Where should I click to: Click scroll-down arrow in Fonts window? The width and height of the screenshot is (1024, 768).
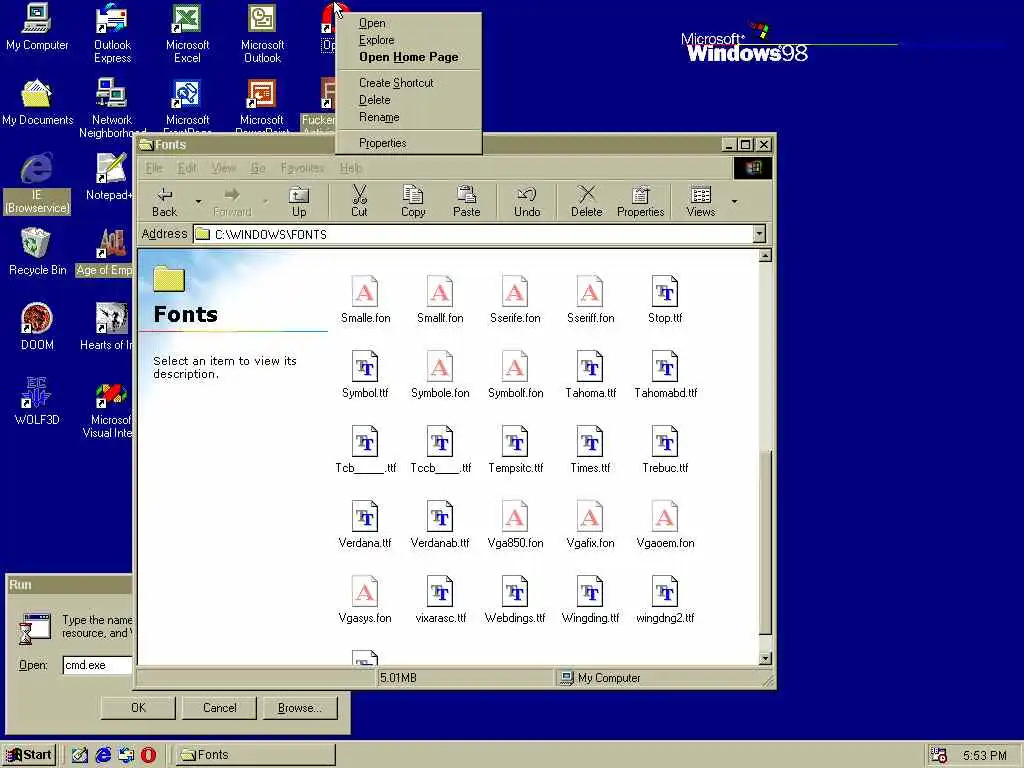pyautogui.click(x=765, y=658)
